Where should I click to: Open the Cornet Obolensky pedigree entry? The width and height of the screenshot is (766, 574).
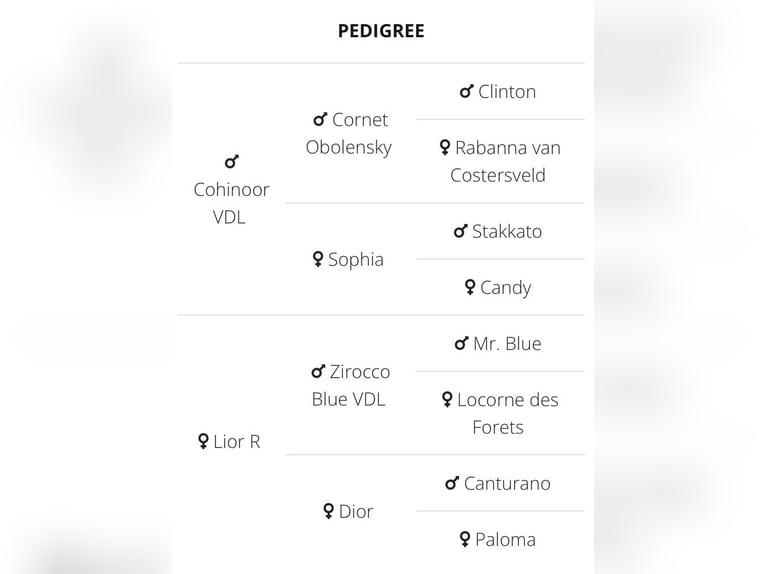(x=349, y=133)
